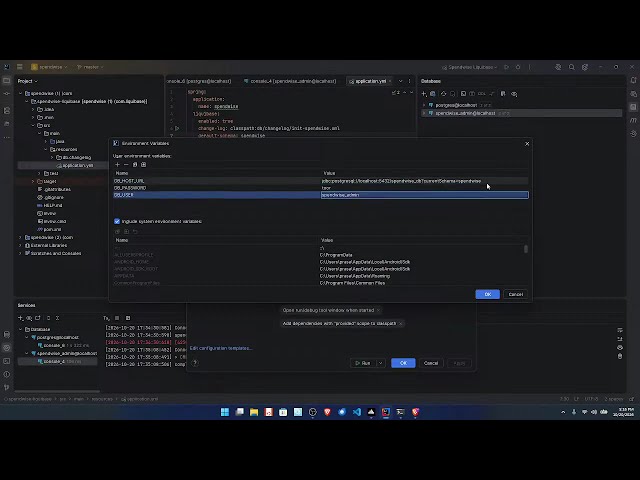Open the editor tabs list dropdown
640x480 pixels.
pos(400,81)
